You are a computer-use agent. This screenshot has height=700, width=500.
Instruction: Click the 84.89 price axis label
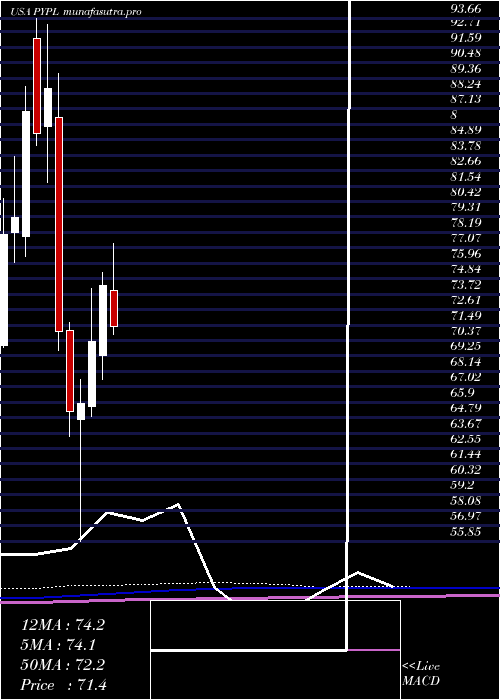(x=466, y=130)
